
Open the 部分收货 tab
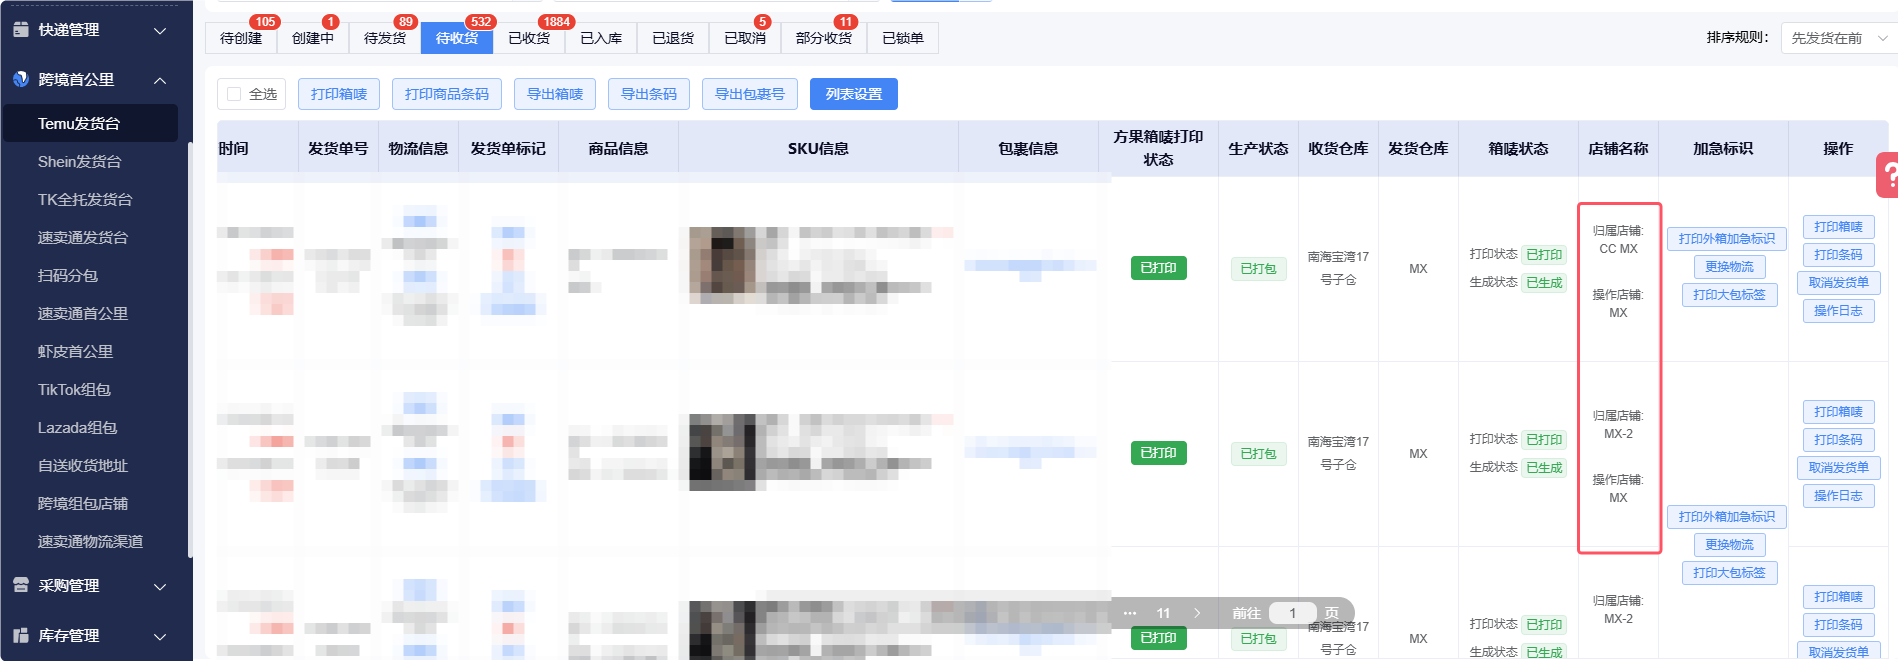(x=824, y=38)
